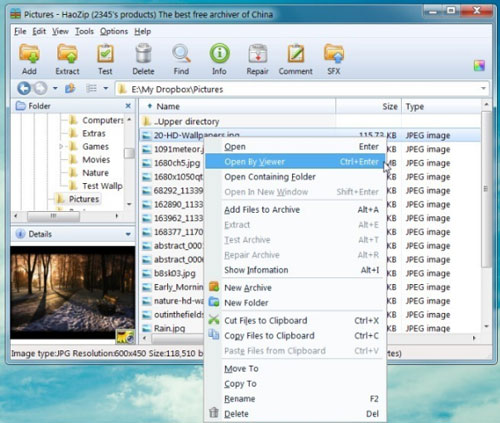Choose Add Files to Archive
Screen dimensions: 500x423
pyautogui.click(x=295, y=210)
